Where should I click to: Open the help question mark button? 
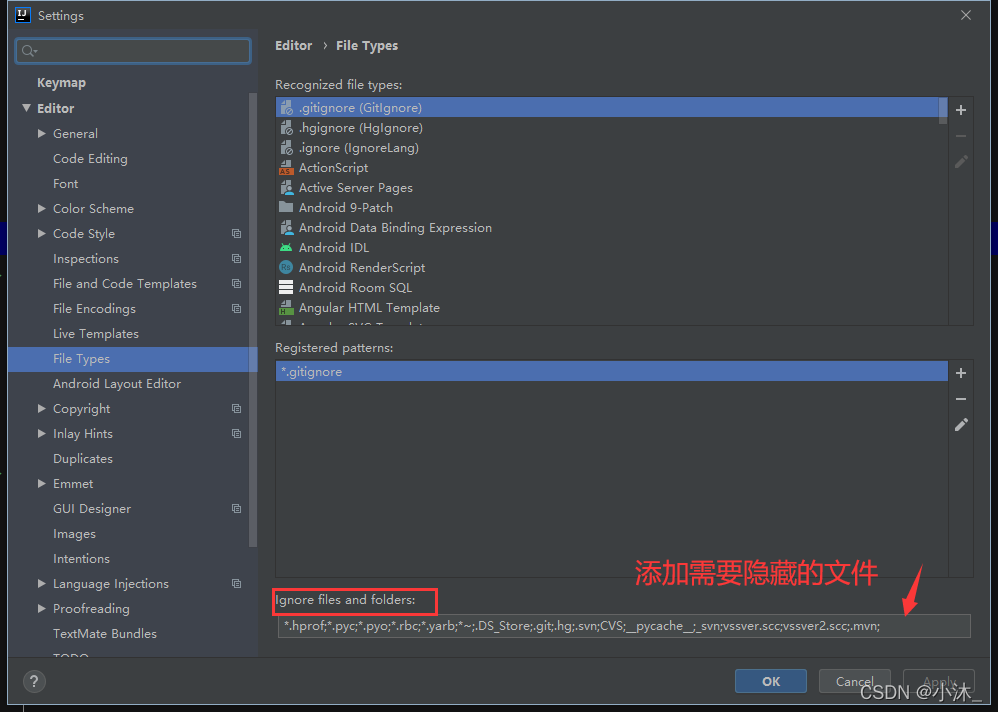(x=34, y=681)
